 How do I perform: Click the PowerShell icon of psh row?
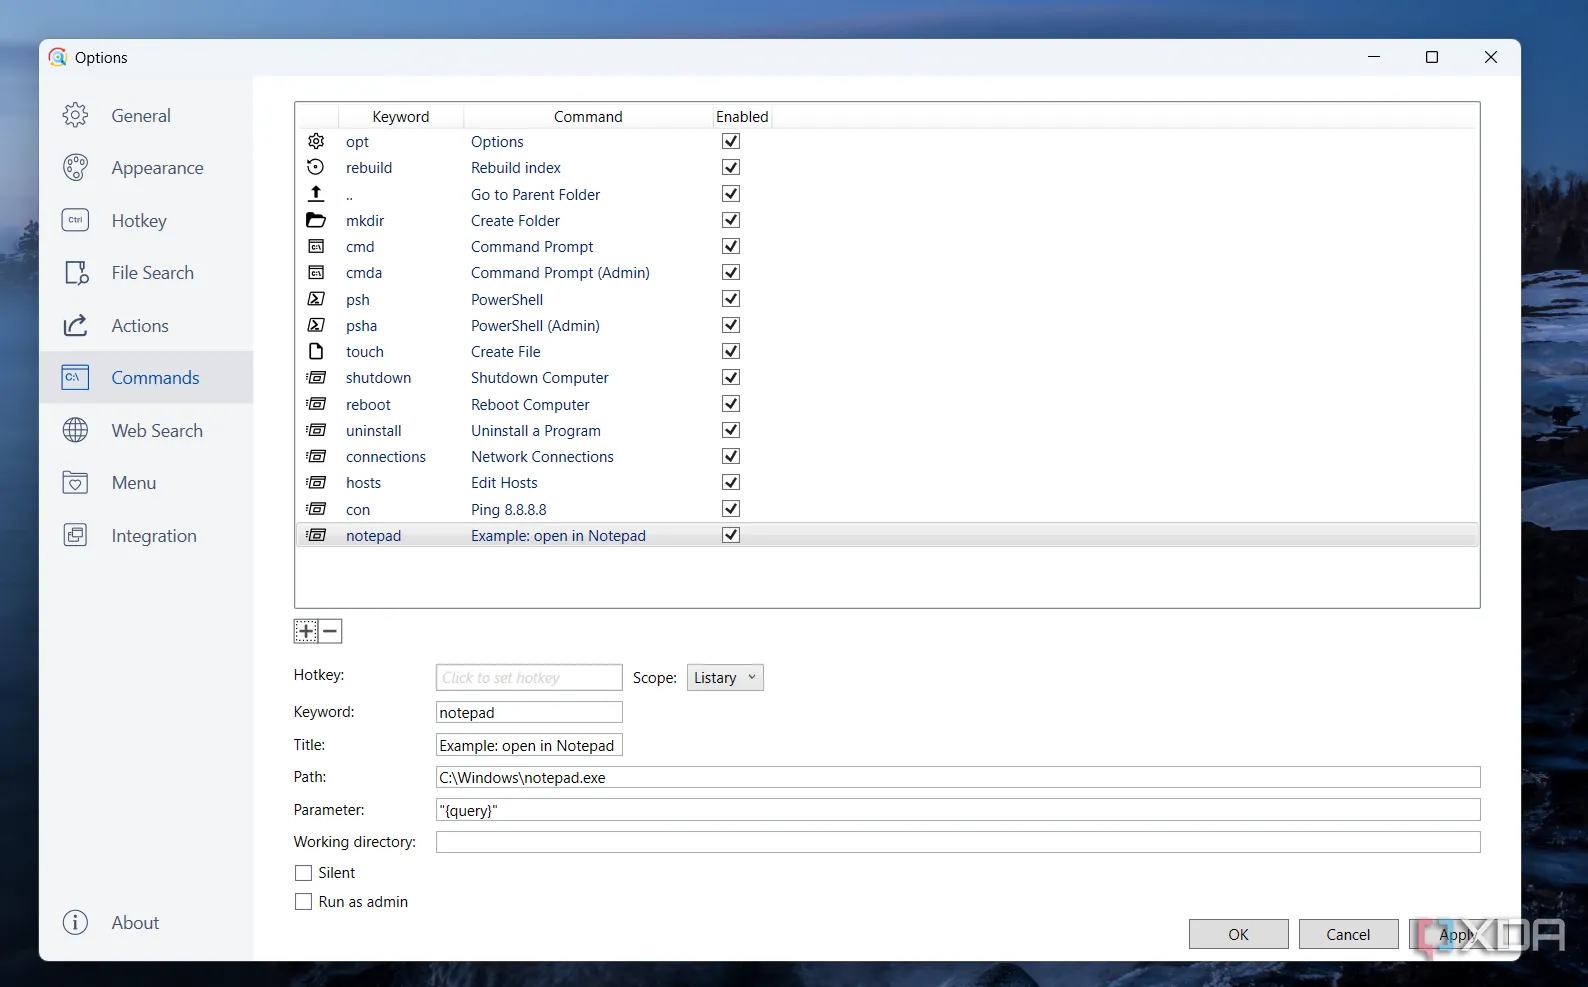click(x=316, y=298)
